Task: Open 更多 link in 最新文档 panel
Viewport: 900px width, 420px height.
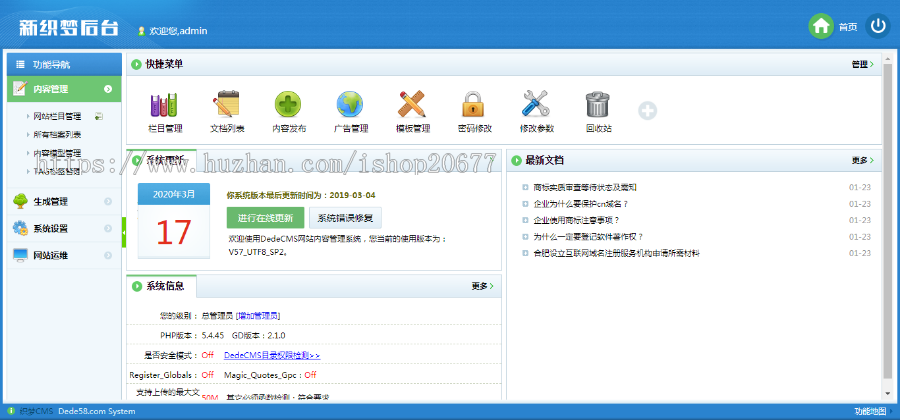Action: (x=862, y=160)
